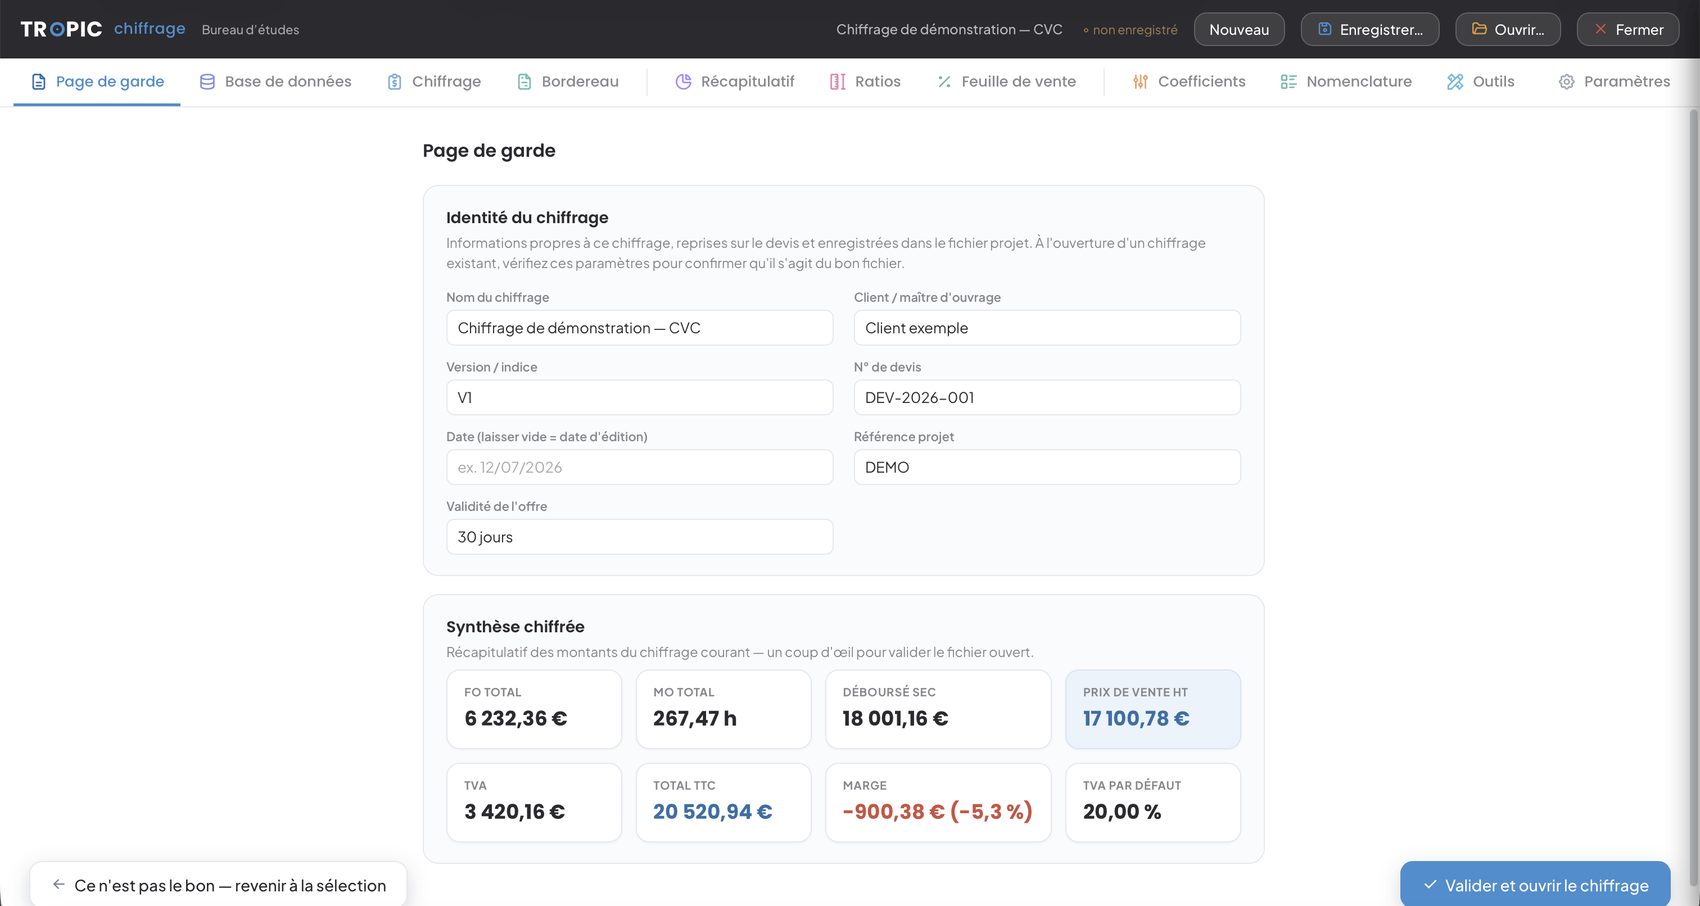This screenshot has width=1700, height=906.
Task: Click the PRIX DE VENTE HT 17 100,78 €
Action: (1136, 718)
